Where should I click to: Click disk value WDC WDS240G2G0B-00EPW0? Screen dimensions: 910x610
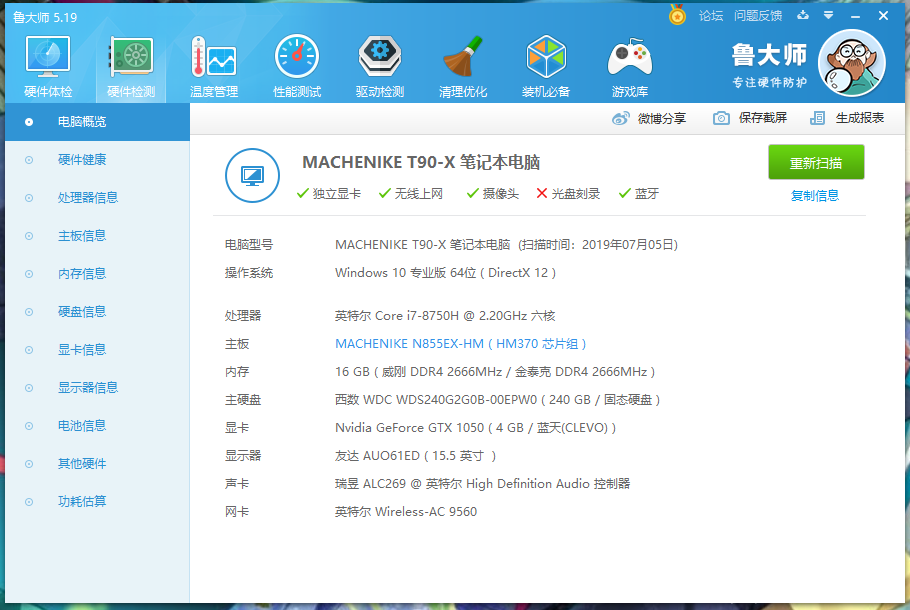(x=497, y=400)
